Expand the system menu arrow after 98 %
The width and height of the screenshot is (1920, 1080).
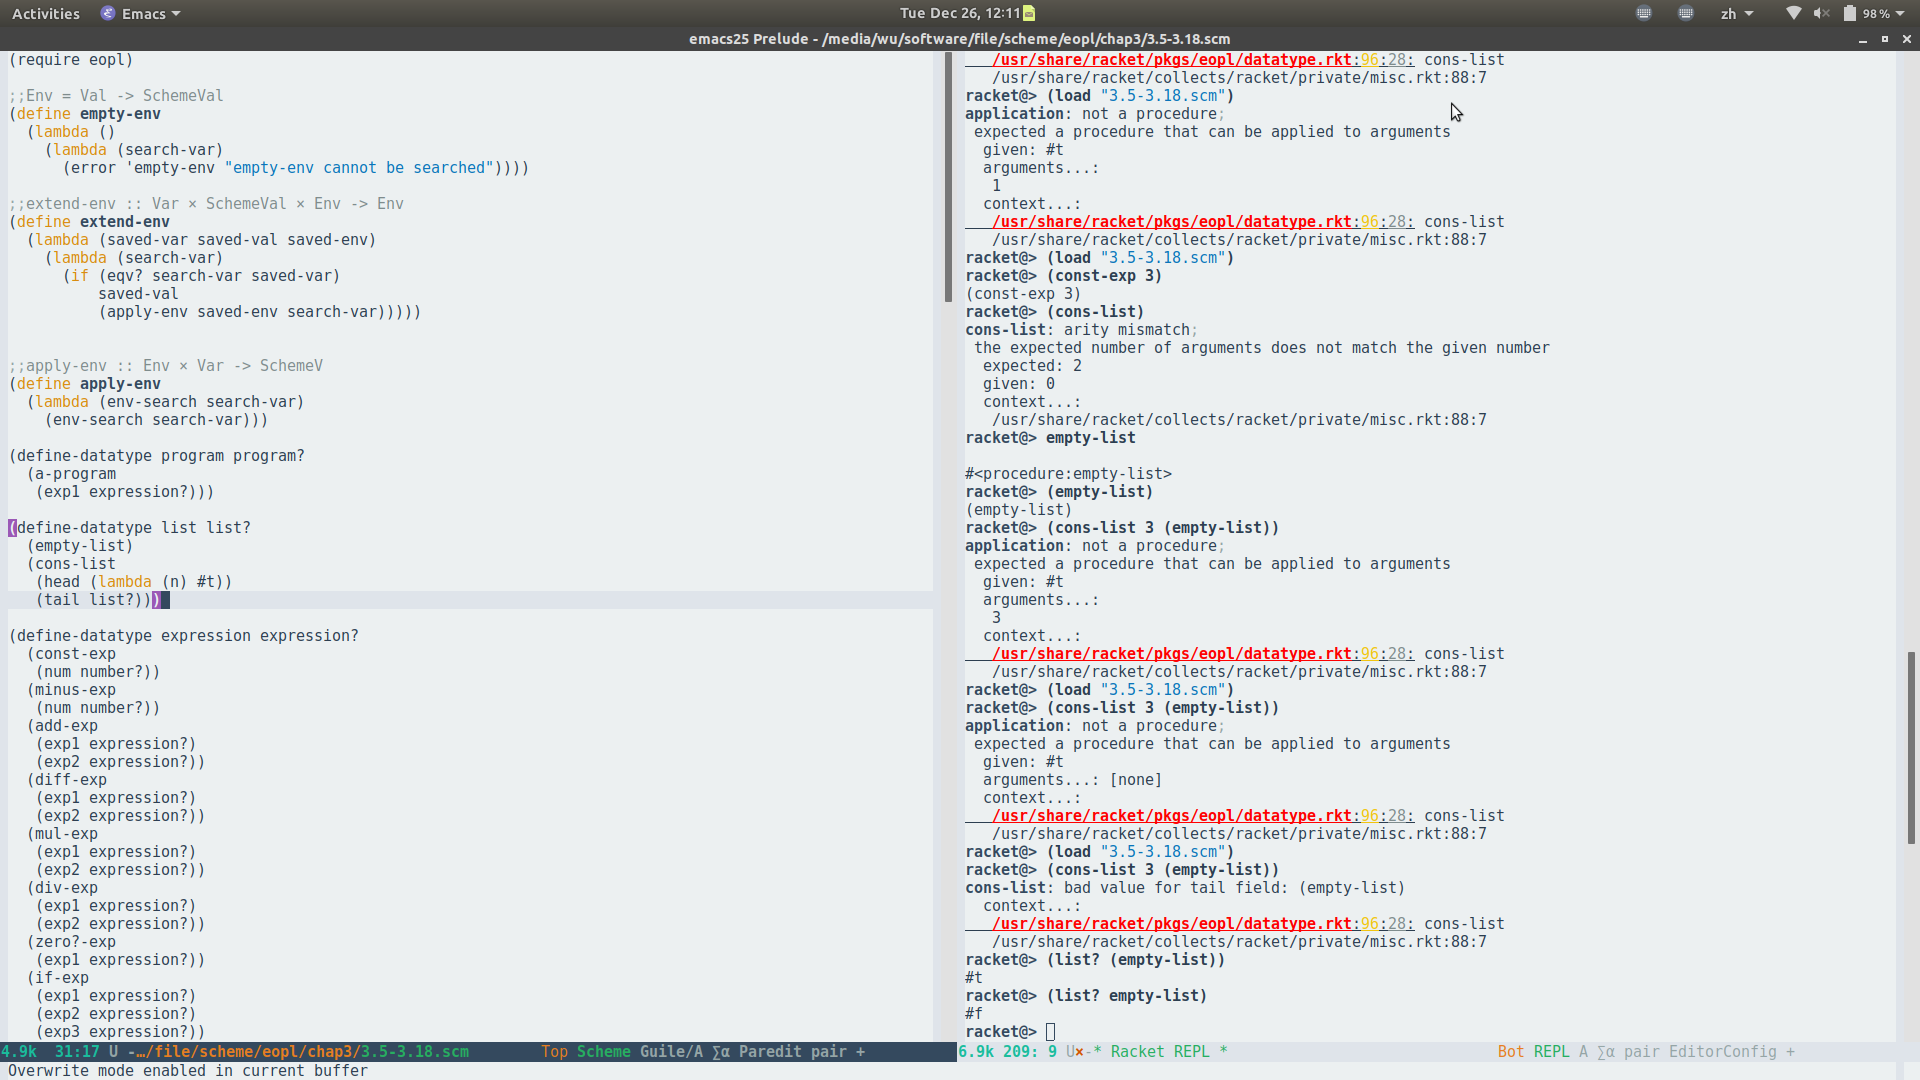1900,13
